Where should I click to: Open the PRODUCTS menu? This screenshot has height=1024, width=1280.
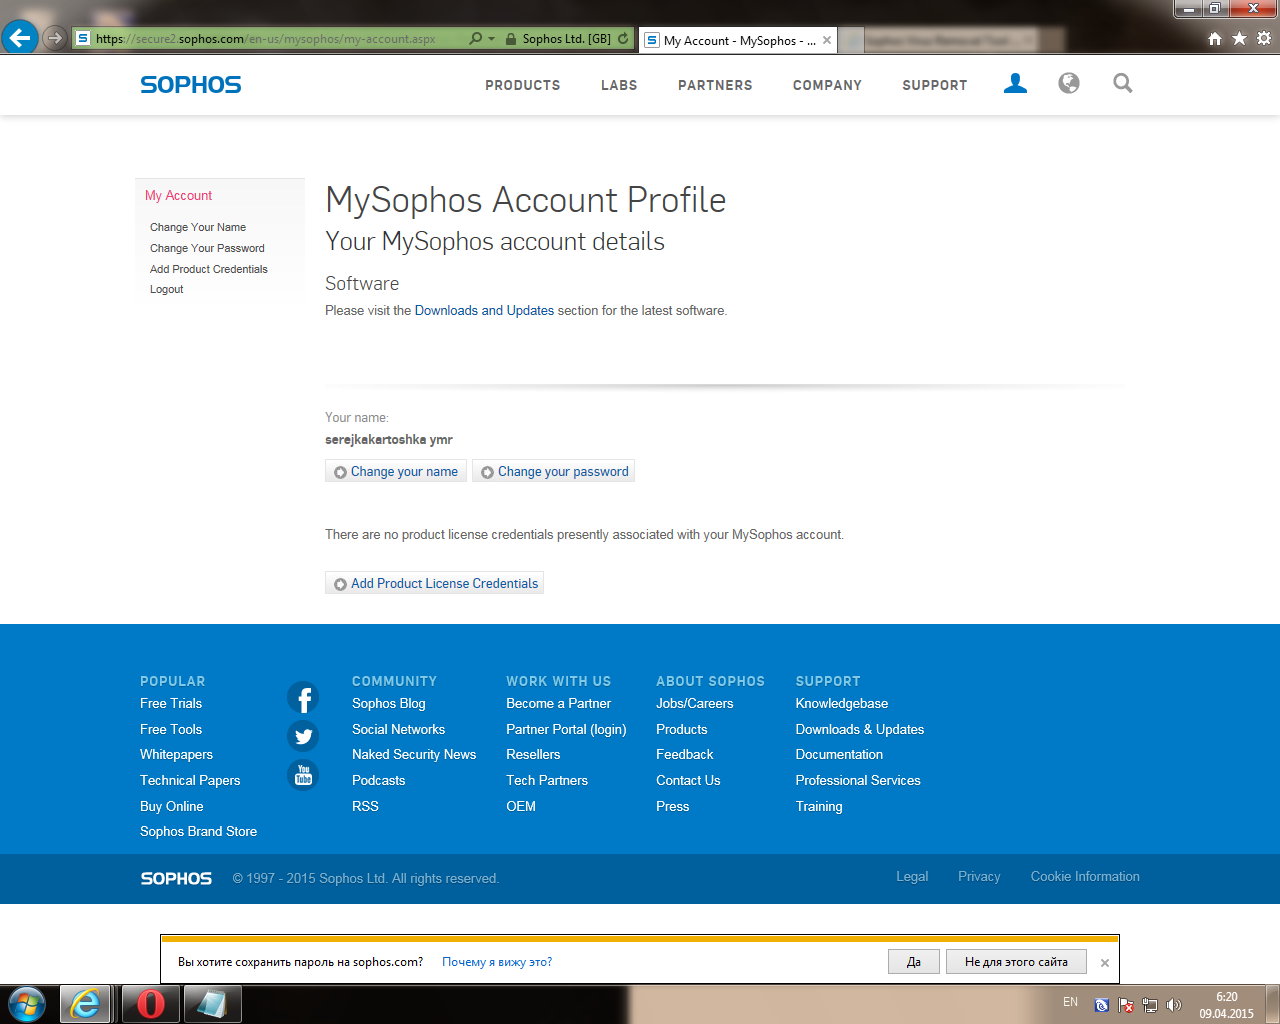coord(523,85)
